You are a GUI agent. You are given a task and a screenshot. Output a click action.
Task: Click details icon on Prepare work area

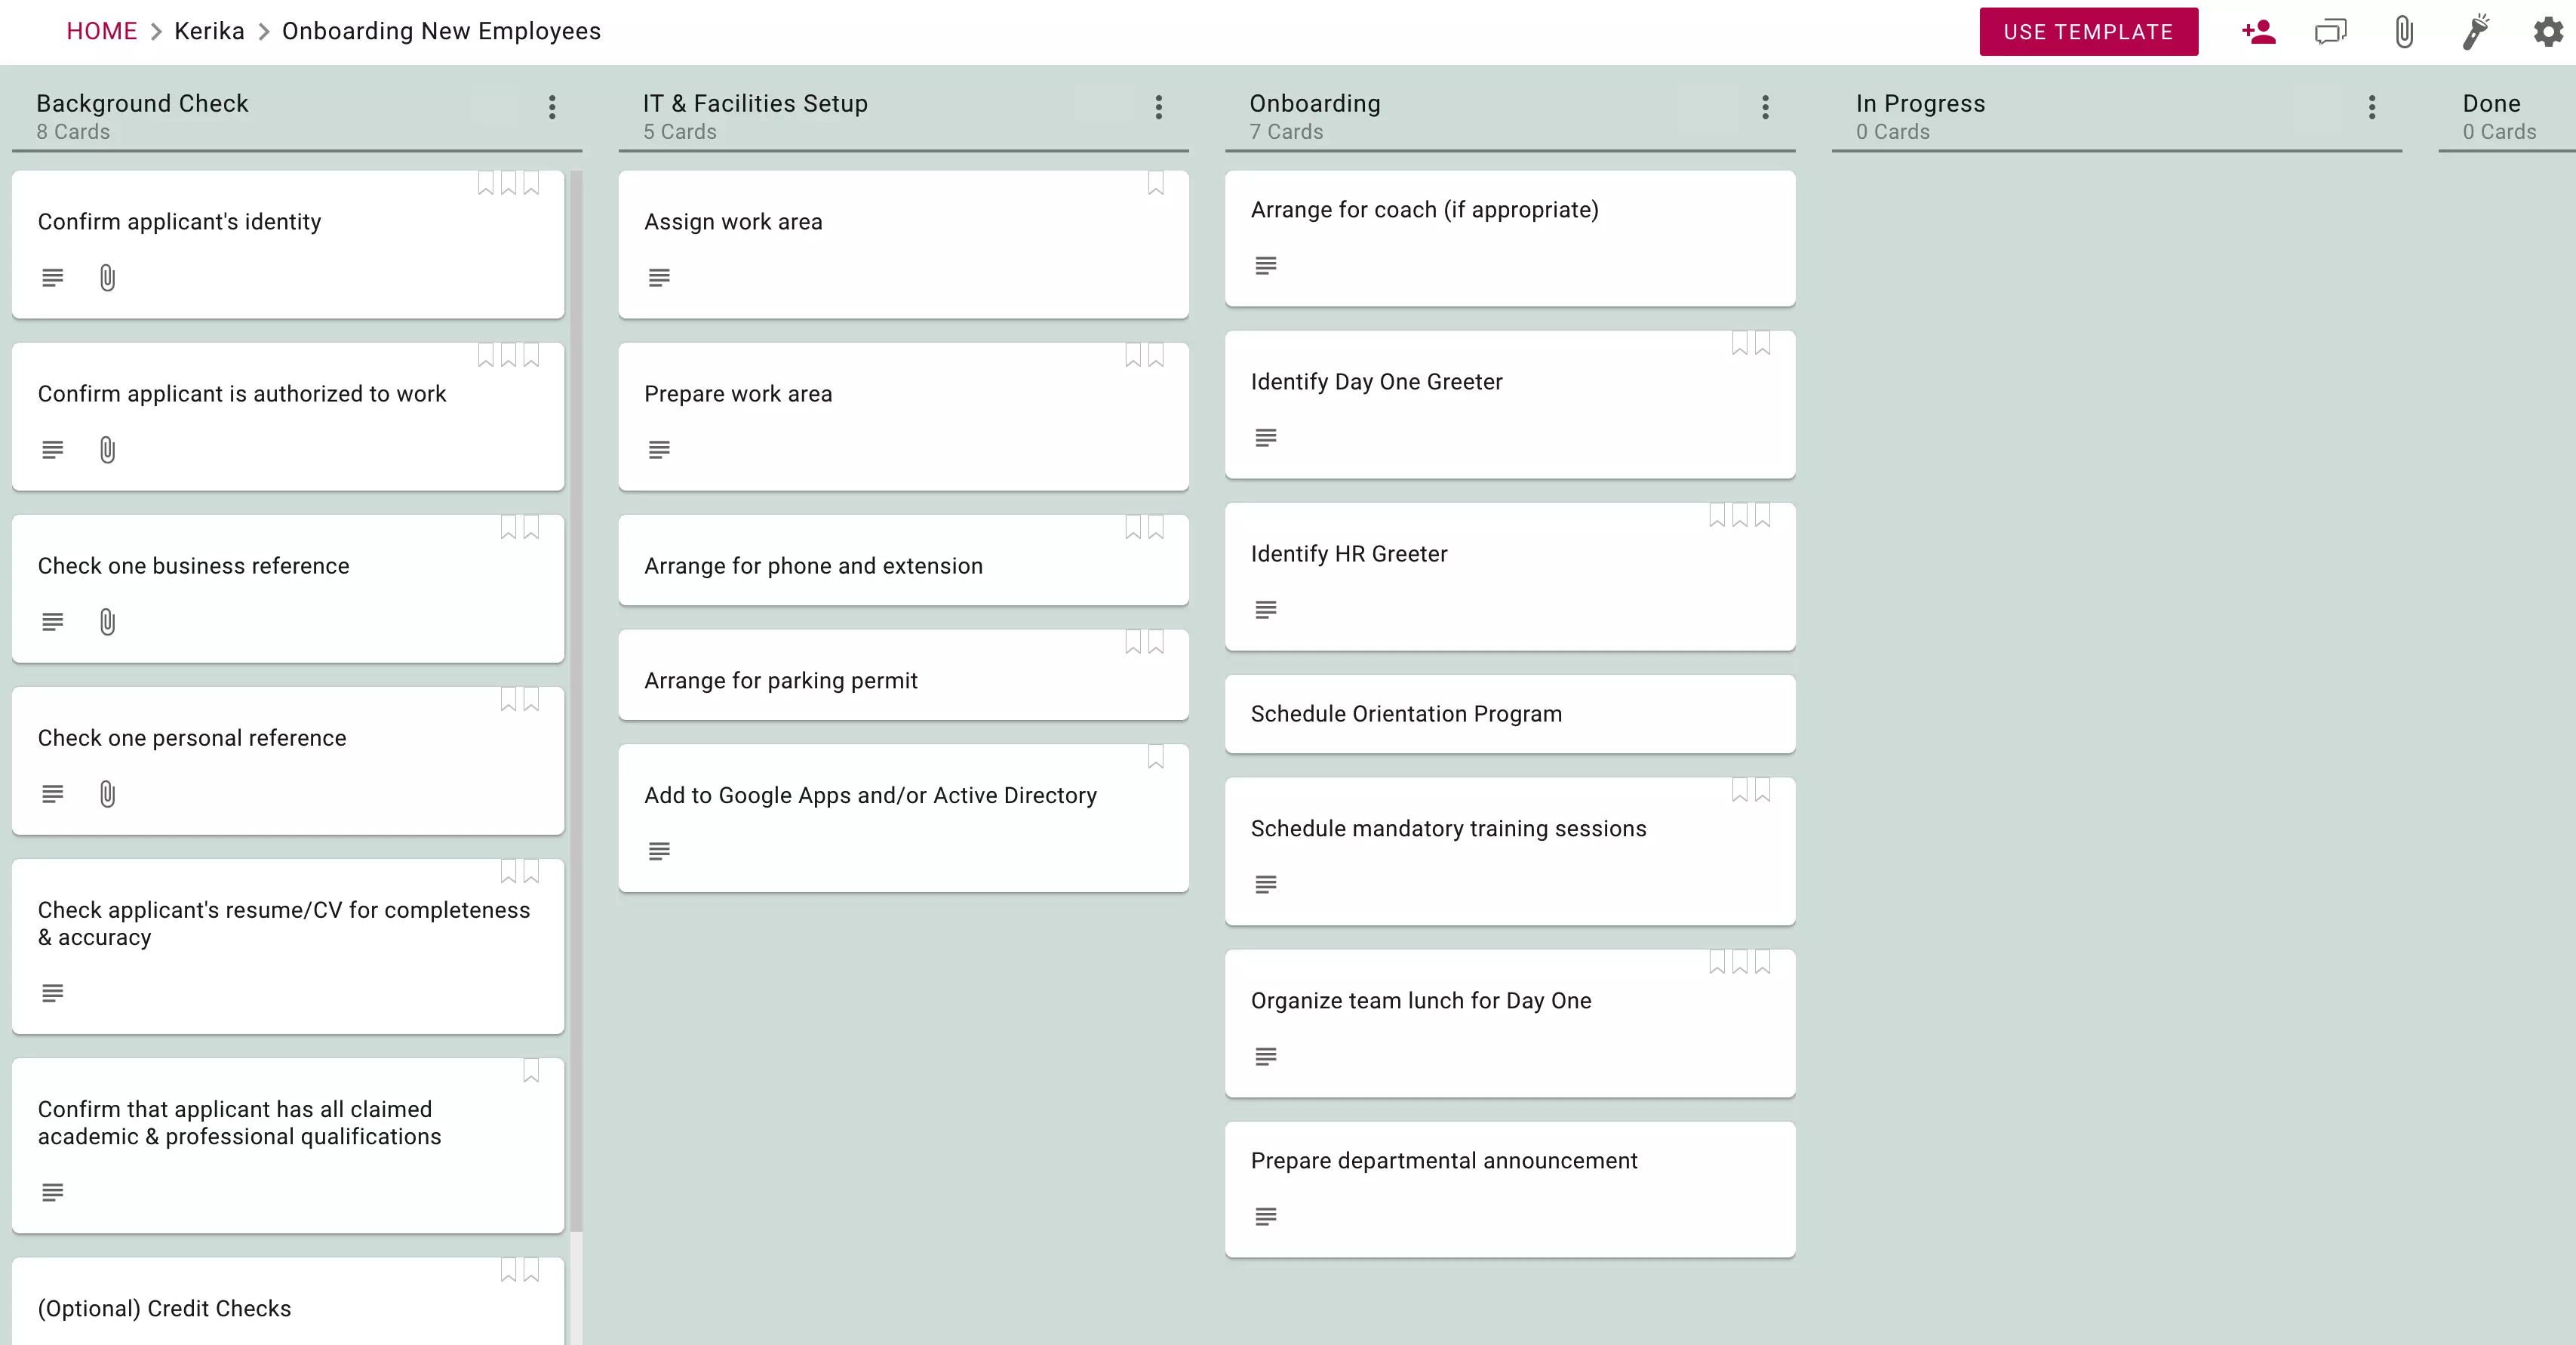[x=659, y=449]
